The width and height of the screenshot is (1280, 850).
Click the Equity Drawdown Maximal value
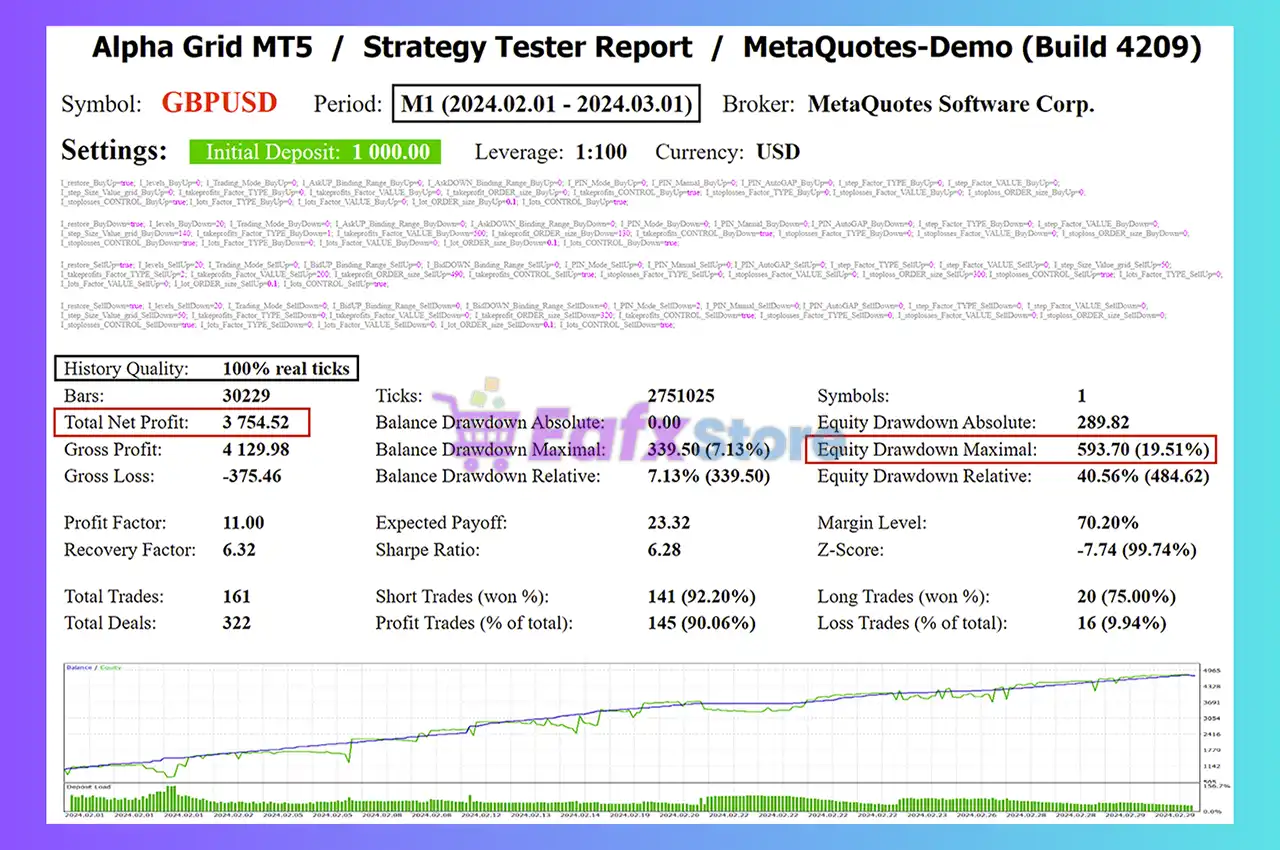(1143, 450)
